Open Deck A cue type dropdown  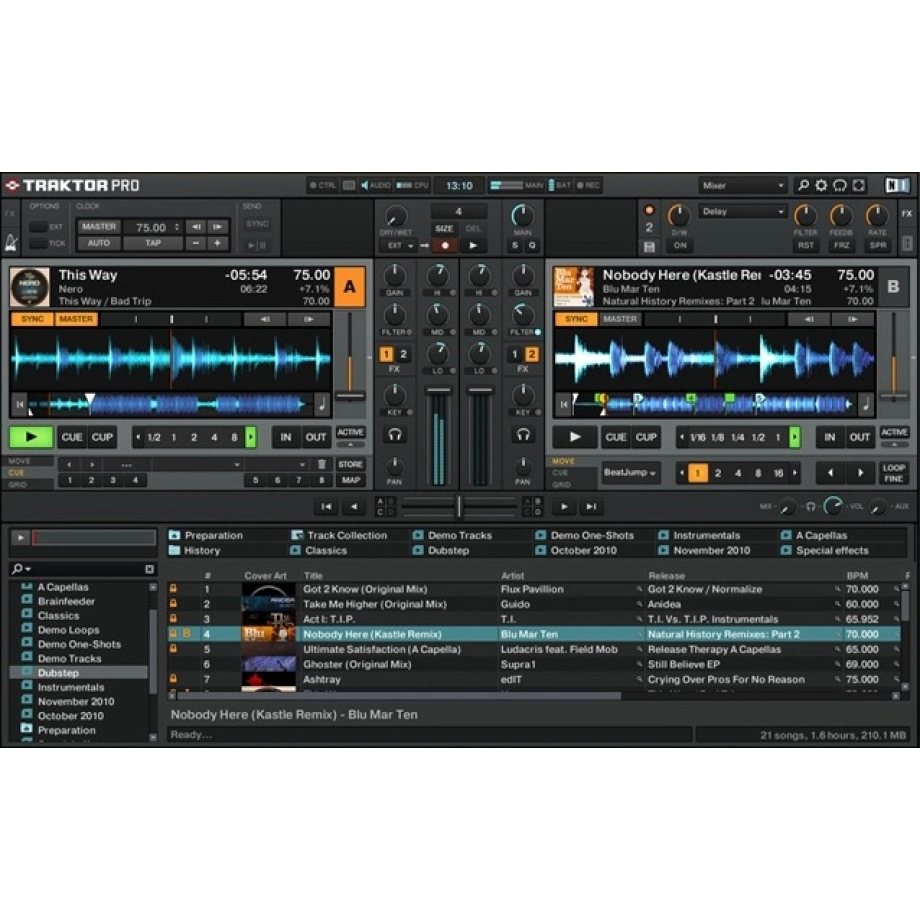277,464
